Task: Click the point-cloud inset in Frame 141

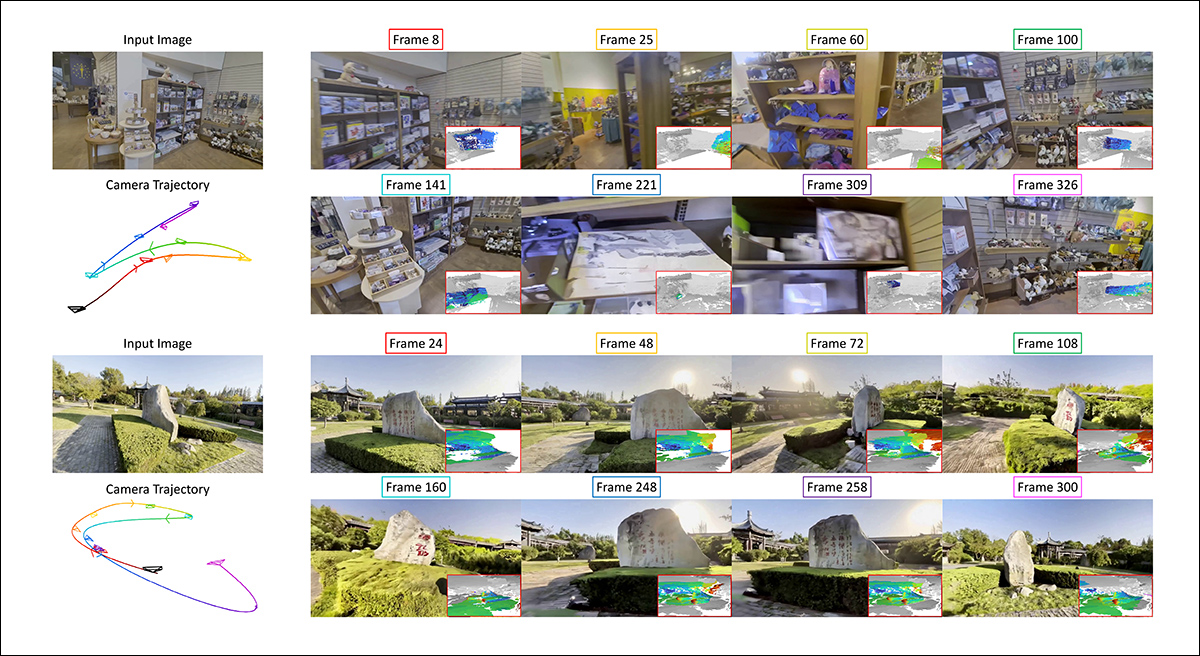Action: [483, 293]
